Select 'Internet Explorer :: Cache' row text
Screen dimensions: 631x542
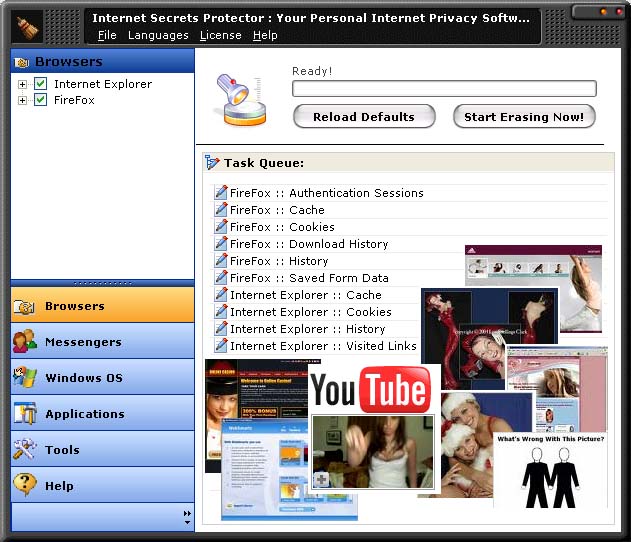click(x=306, y=295)
